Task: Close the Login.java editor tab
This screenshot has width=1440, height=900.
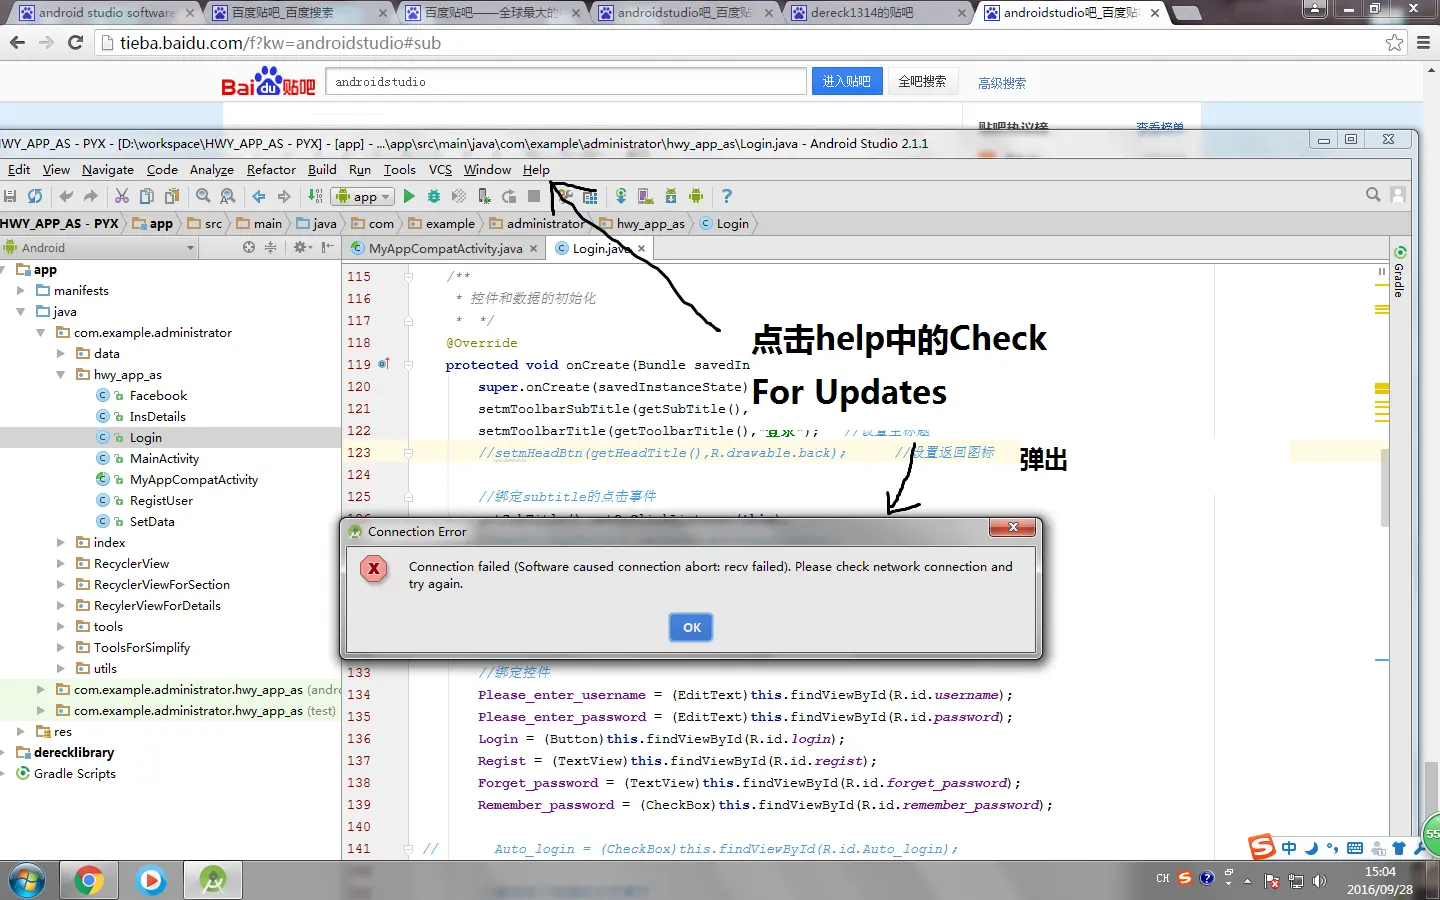Action: (641, 248)
